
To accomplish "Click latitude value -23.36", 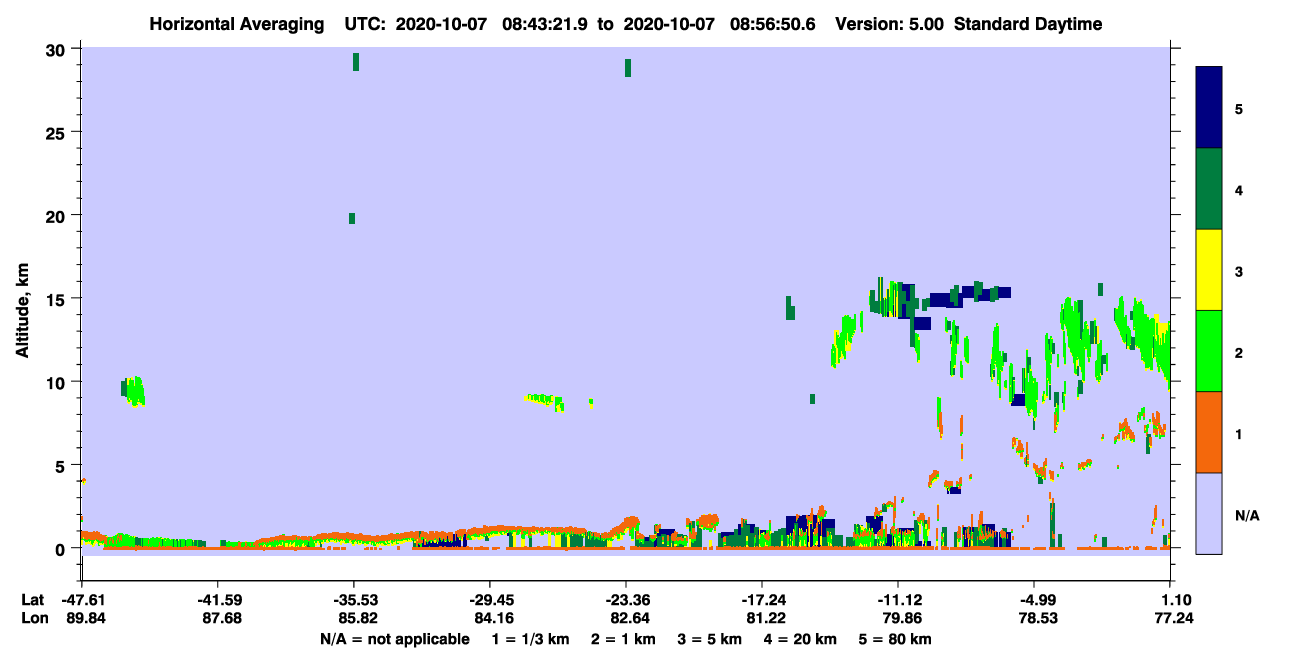I will pos(625,600).
